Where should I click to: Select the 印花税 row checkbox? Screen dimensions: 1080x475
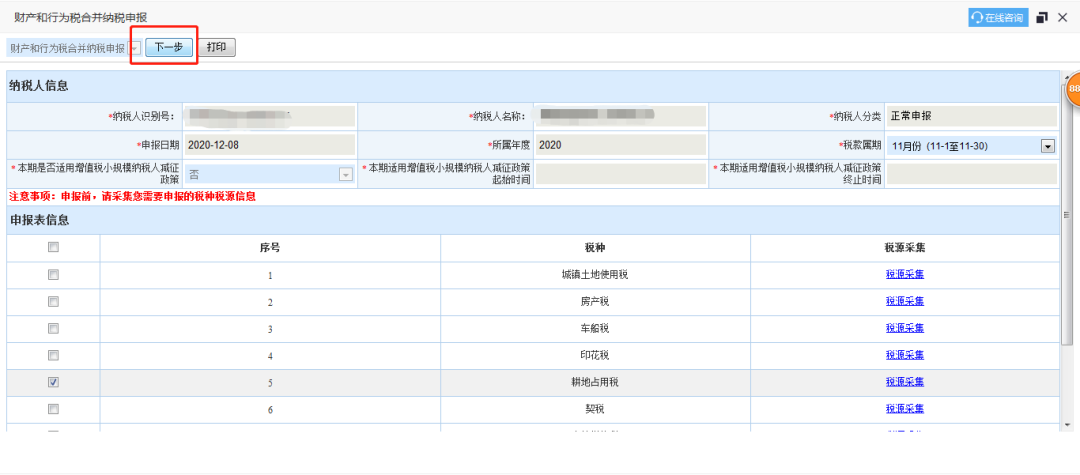click(x=53, y=355)
